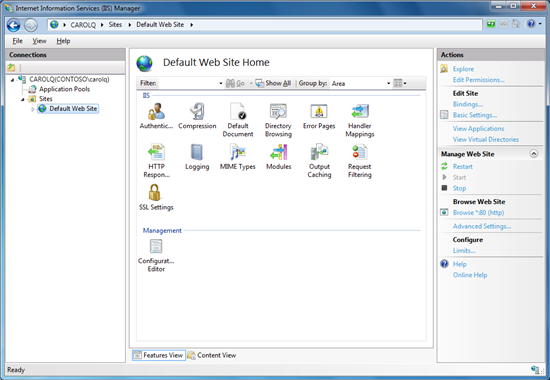
Task: Open the MIME Types feature
Action: pos(238,156)
